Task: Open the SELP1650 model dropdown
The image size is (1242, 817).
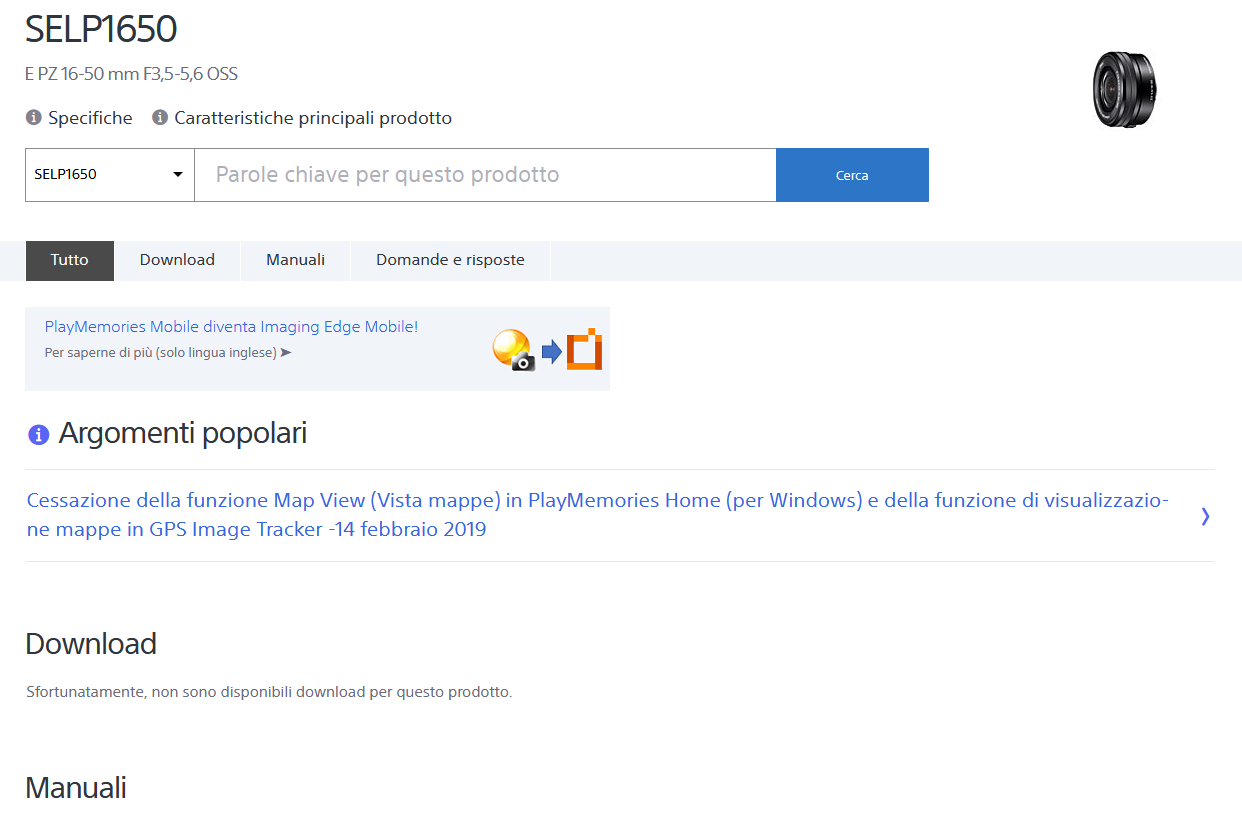Action: (110, 175)
